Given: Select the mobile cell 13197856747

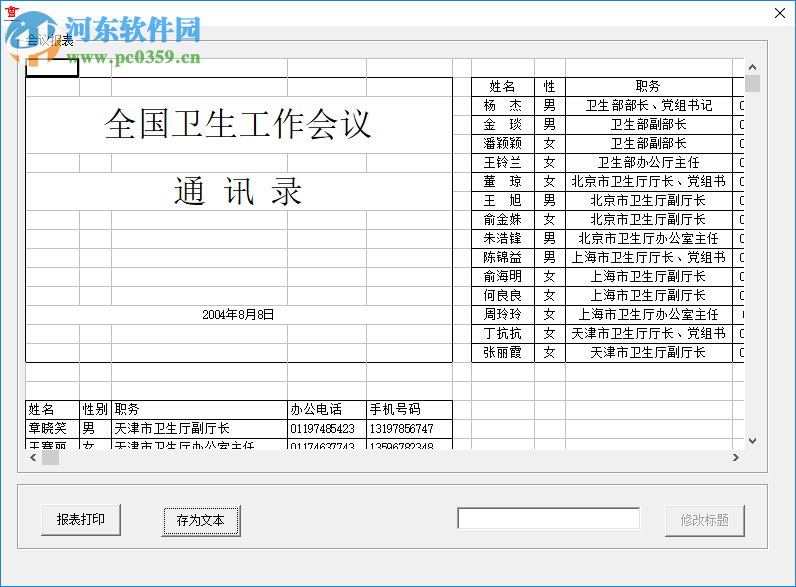Looking at the screenshot, I should [409, 429].
